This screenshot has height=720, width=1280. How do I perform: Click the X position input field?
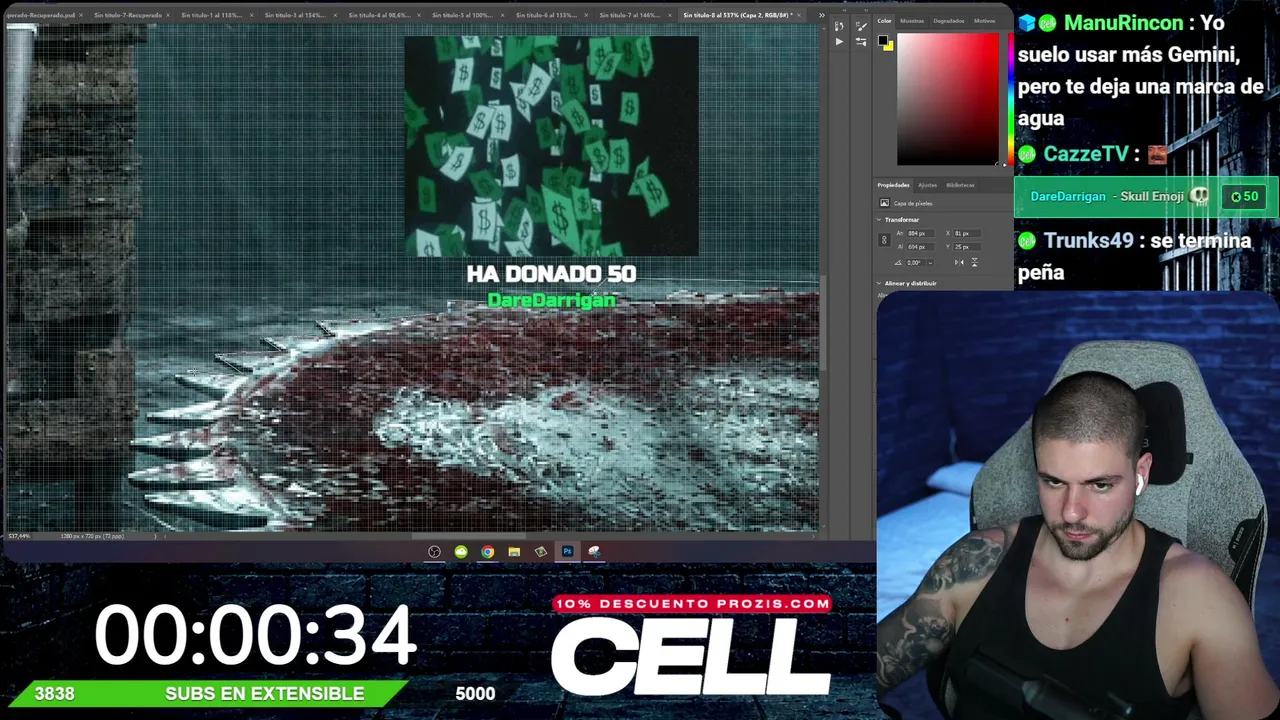point(968,233)
